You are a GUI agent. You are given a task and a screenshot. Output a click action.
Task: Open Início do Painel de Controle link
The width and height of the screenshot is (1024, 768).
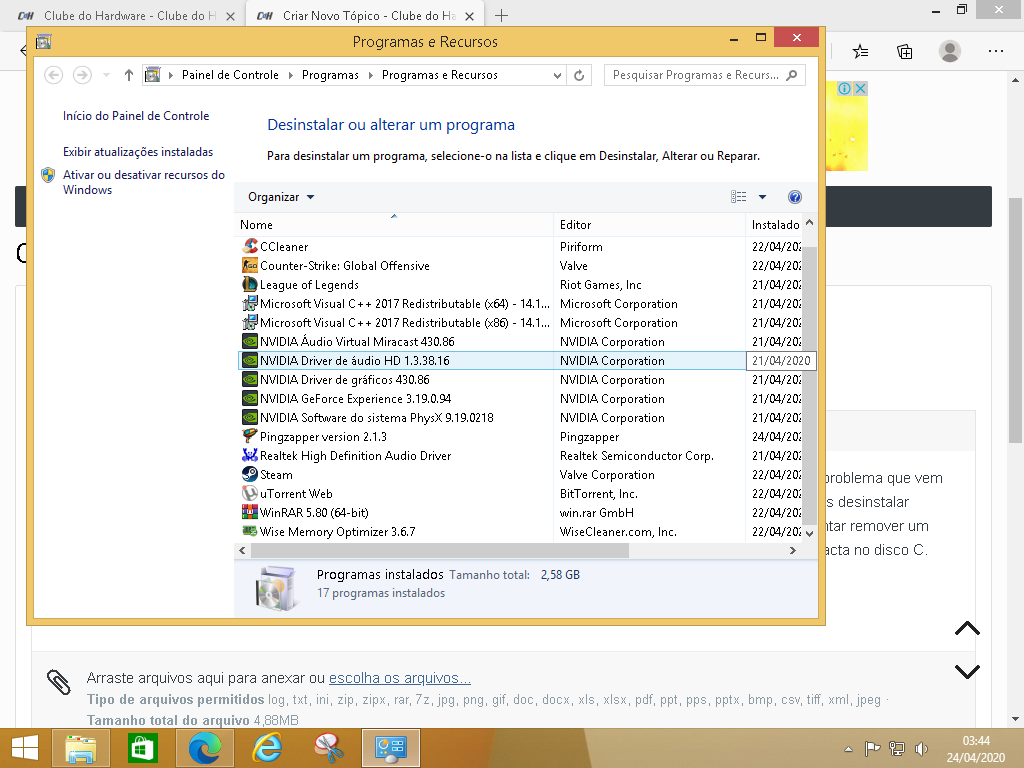click(x=136, y=116)
